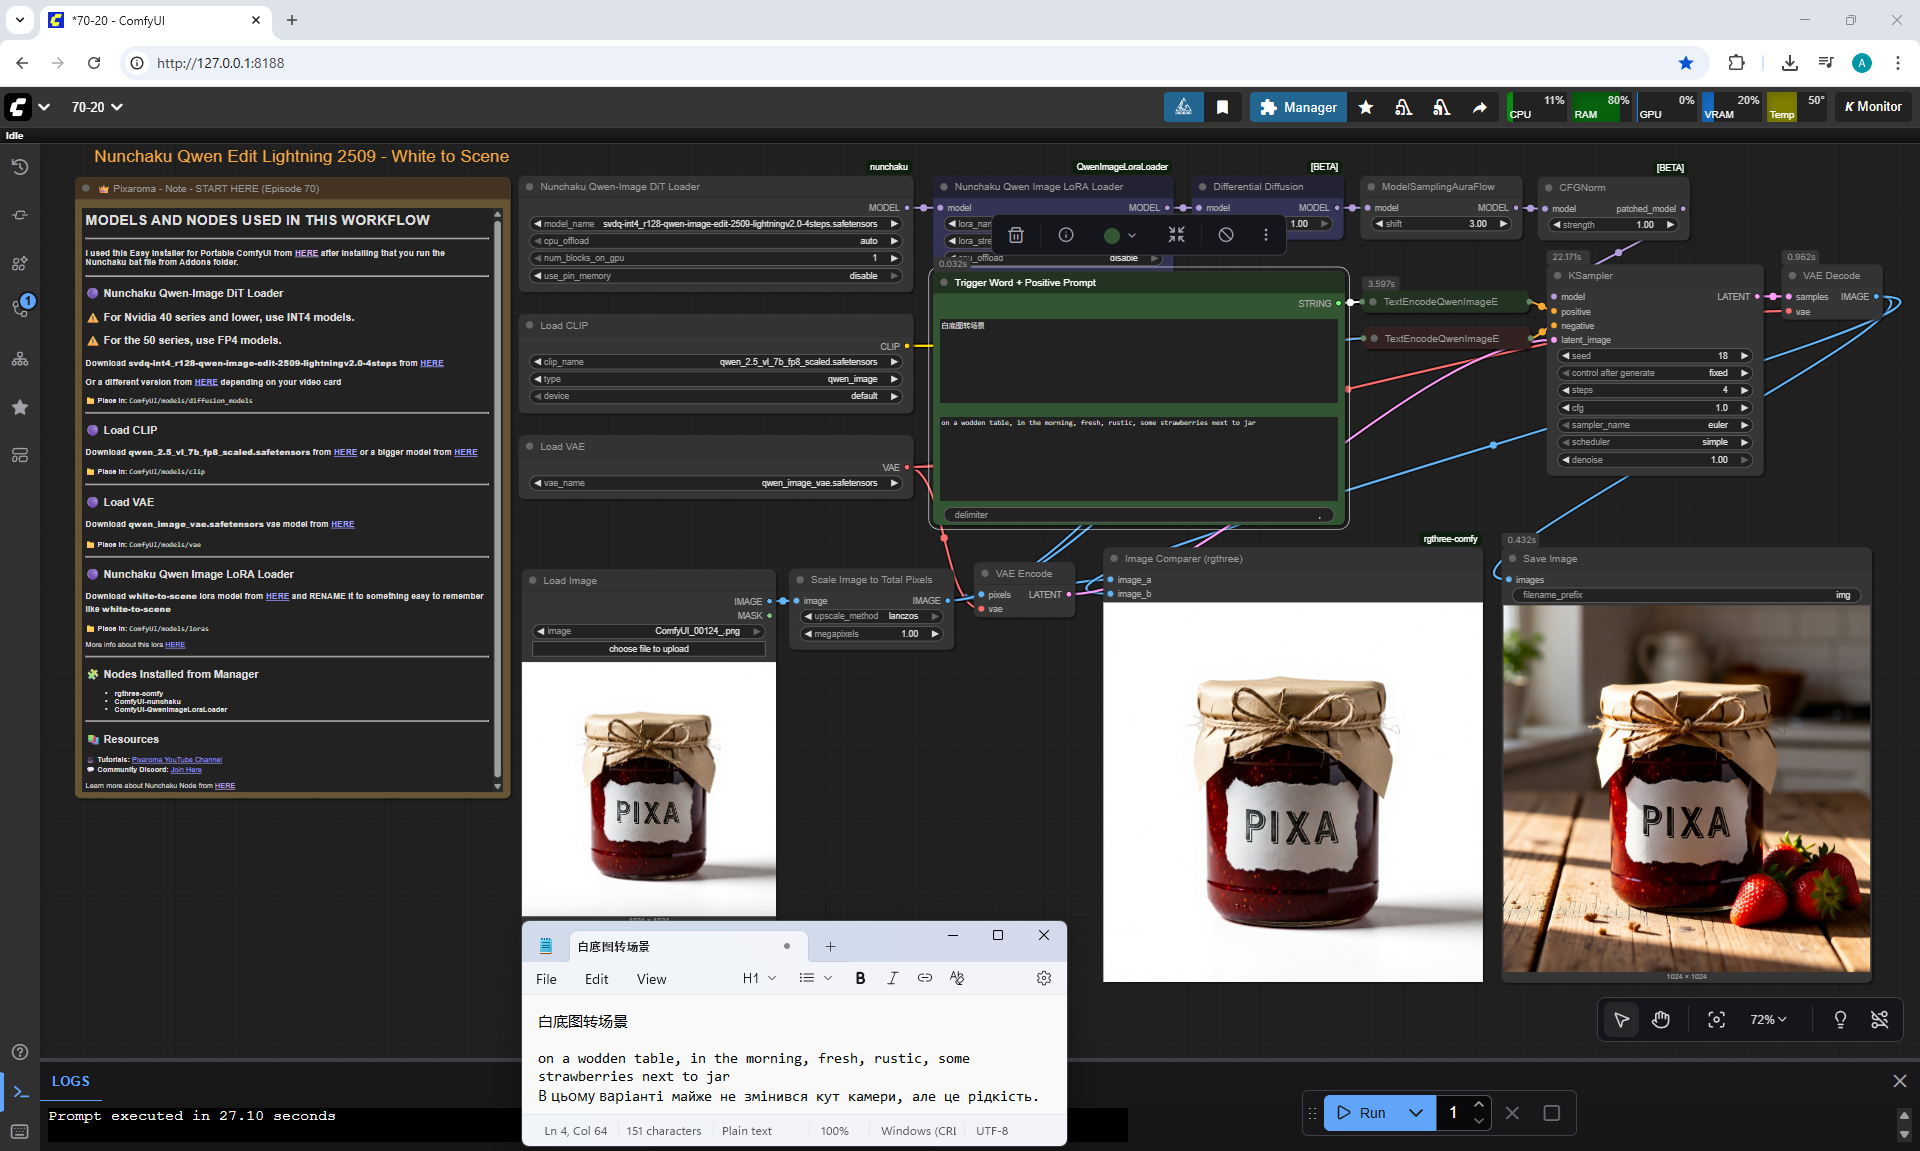Open the View menu in Notepad

coord(651,979)
